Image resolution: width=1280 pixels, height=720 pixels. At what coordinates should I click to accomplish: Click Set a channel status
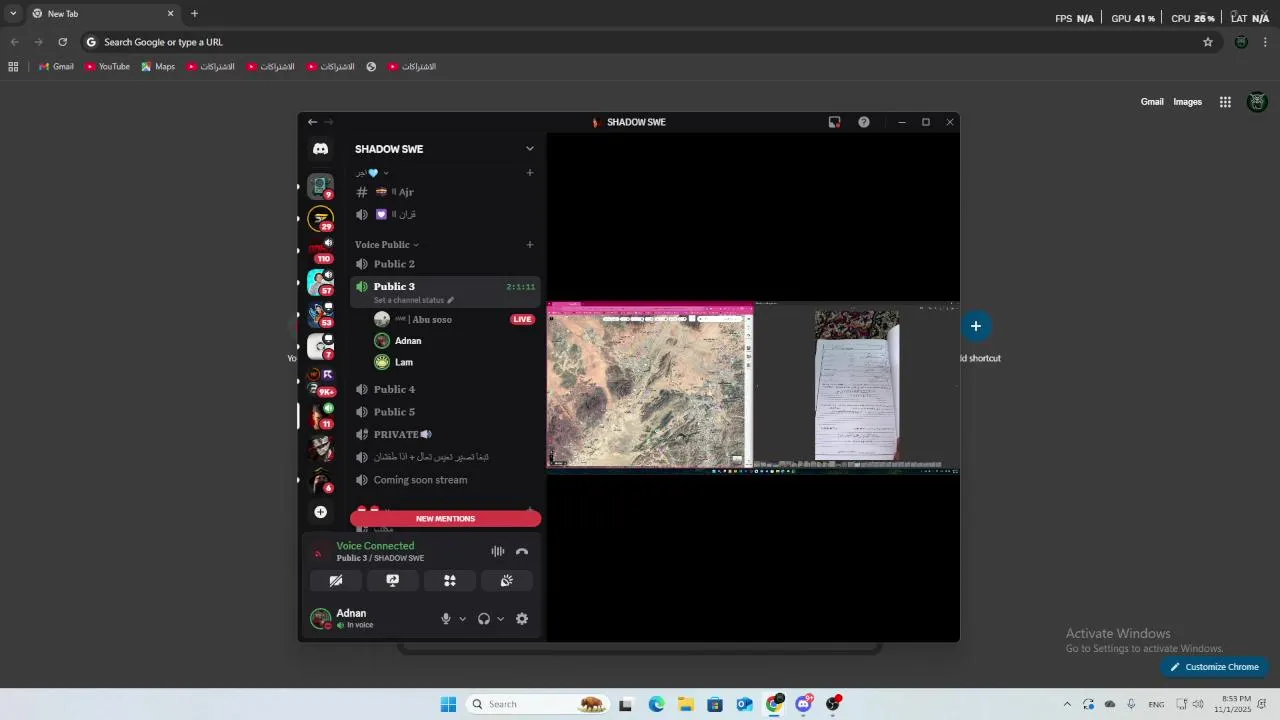(413, 300)
